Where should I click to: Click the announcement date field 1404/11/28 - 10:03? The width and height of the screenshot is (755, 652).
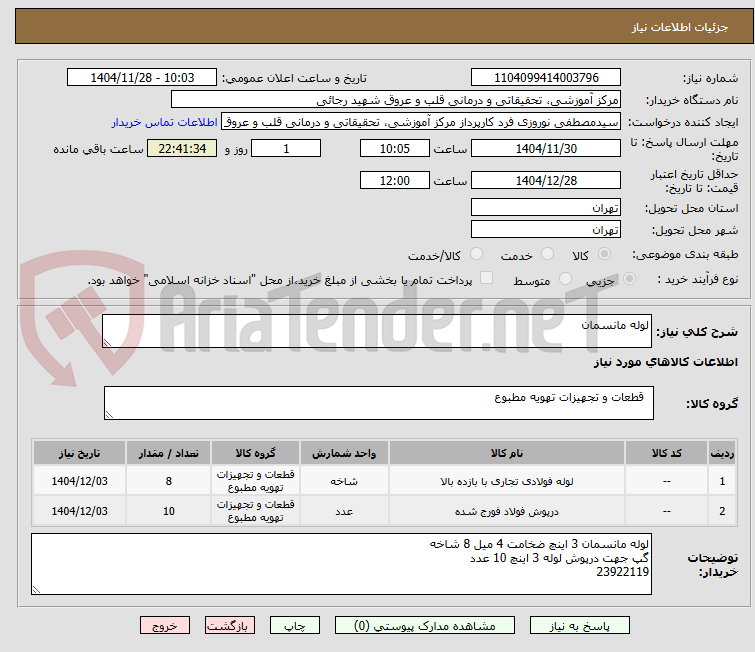(142, 78)
